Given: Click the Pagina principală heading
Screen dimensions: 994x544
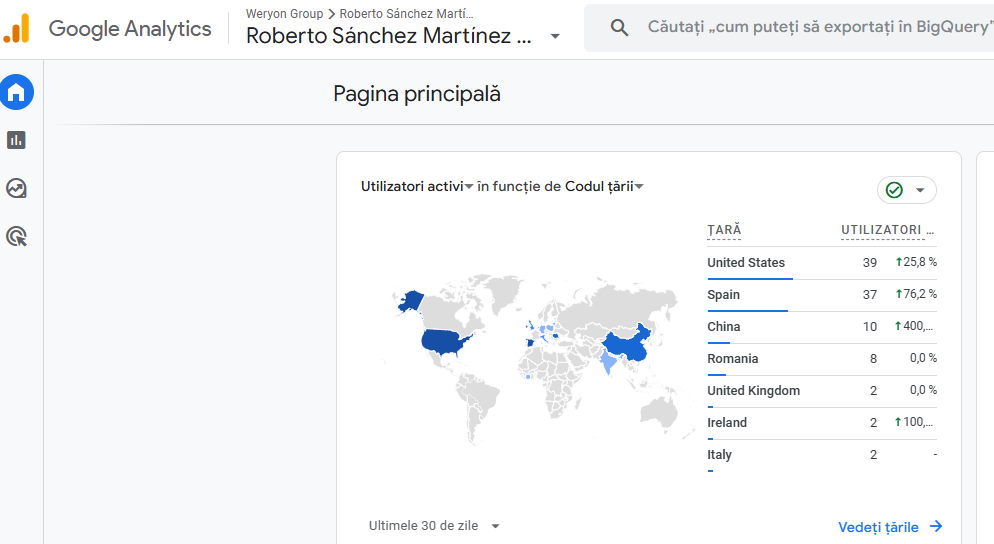Looking at the screenshot, I should [417, 94].
